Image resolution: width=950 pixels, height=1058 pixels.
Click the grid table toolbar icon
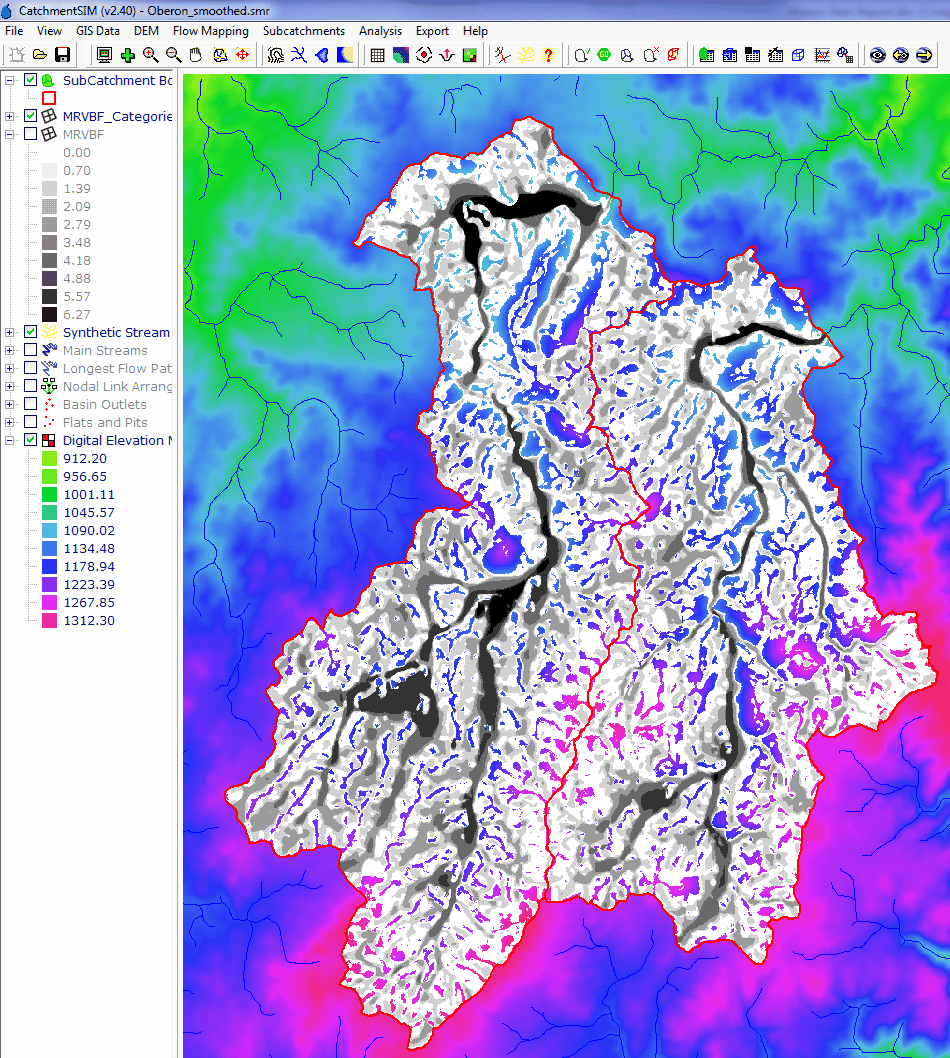(x=377, y=55)
